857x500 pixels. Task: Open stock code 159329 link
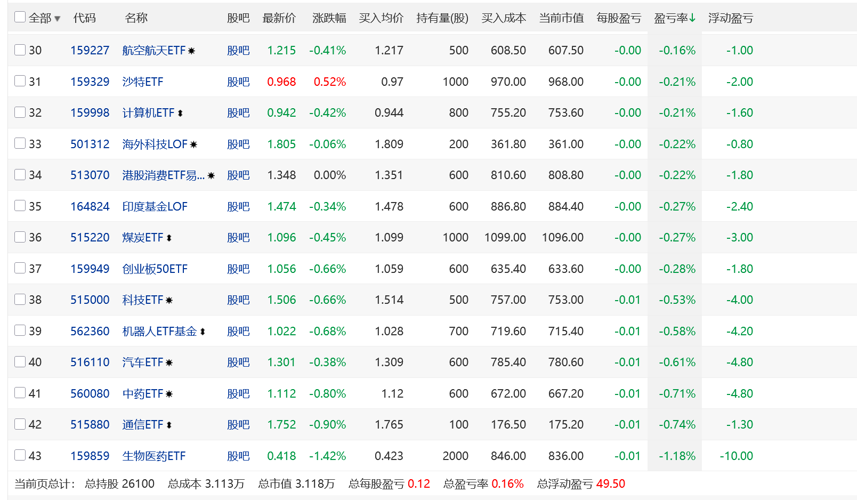click(x=90, y=81)
